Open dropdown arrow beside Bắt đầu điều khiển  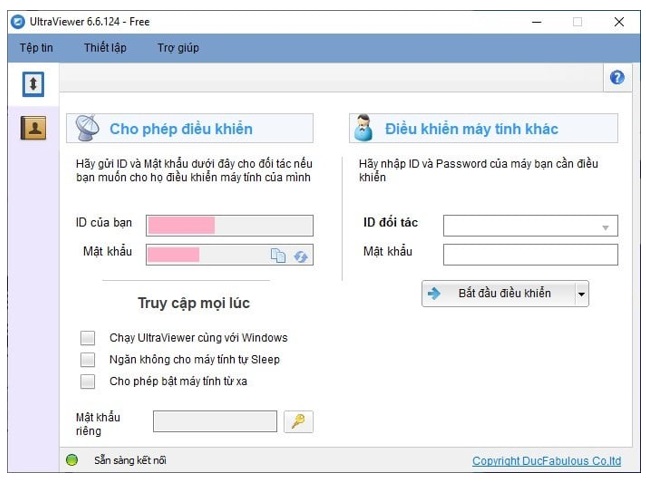[582, 294]
